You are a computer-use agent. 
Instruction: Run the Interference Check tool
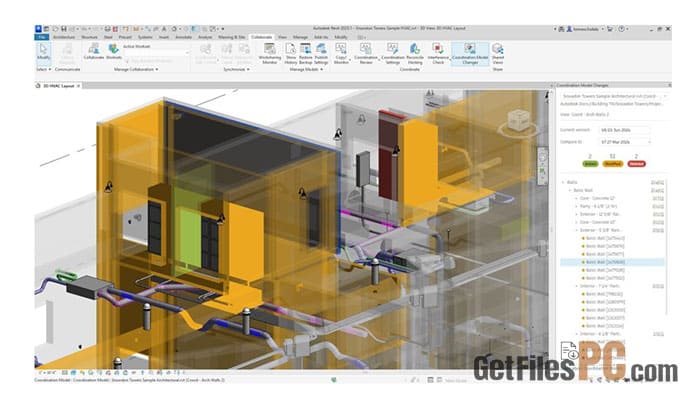click(438, 54)
